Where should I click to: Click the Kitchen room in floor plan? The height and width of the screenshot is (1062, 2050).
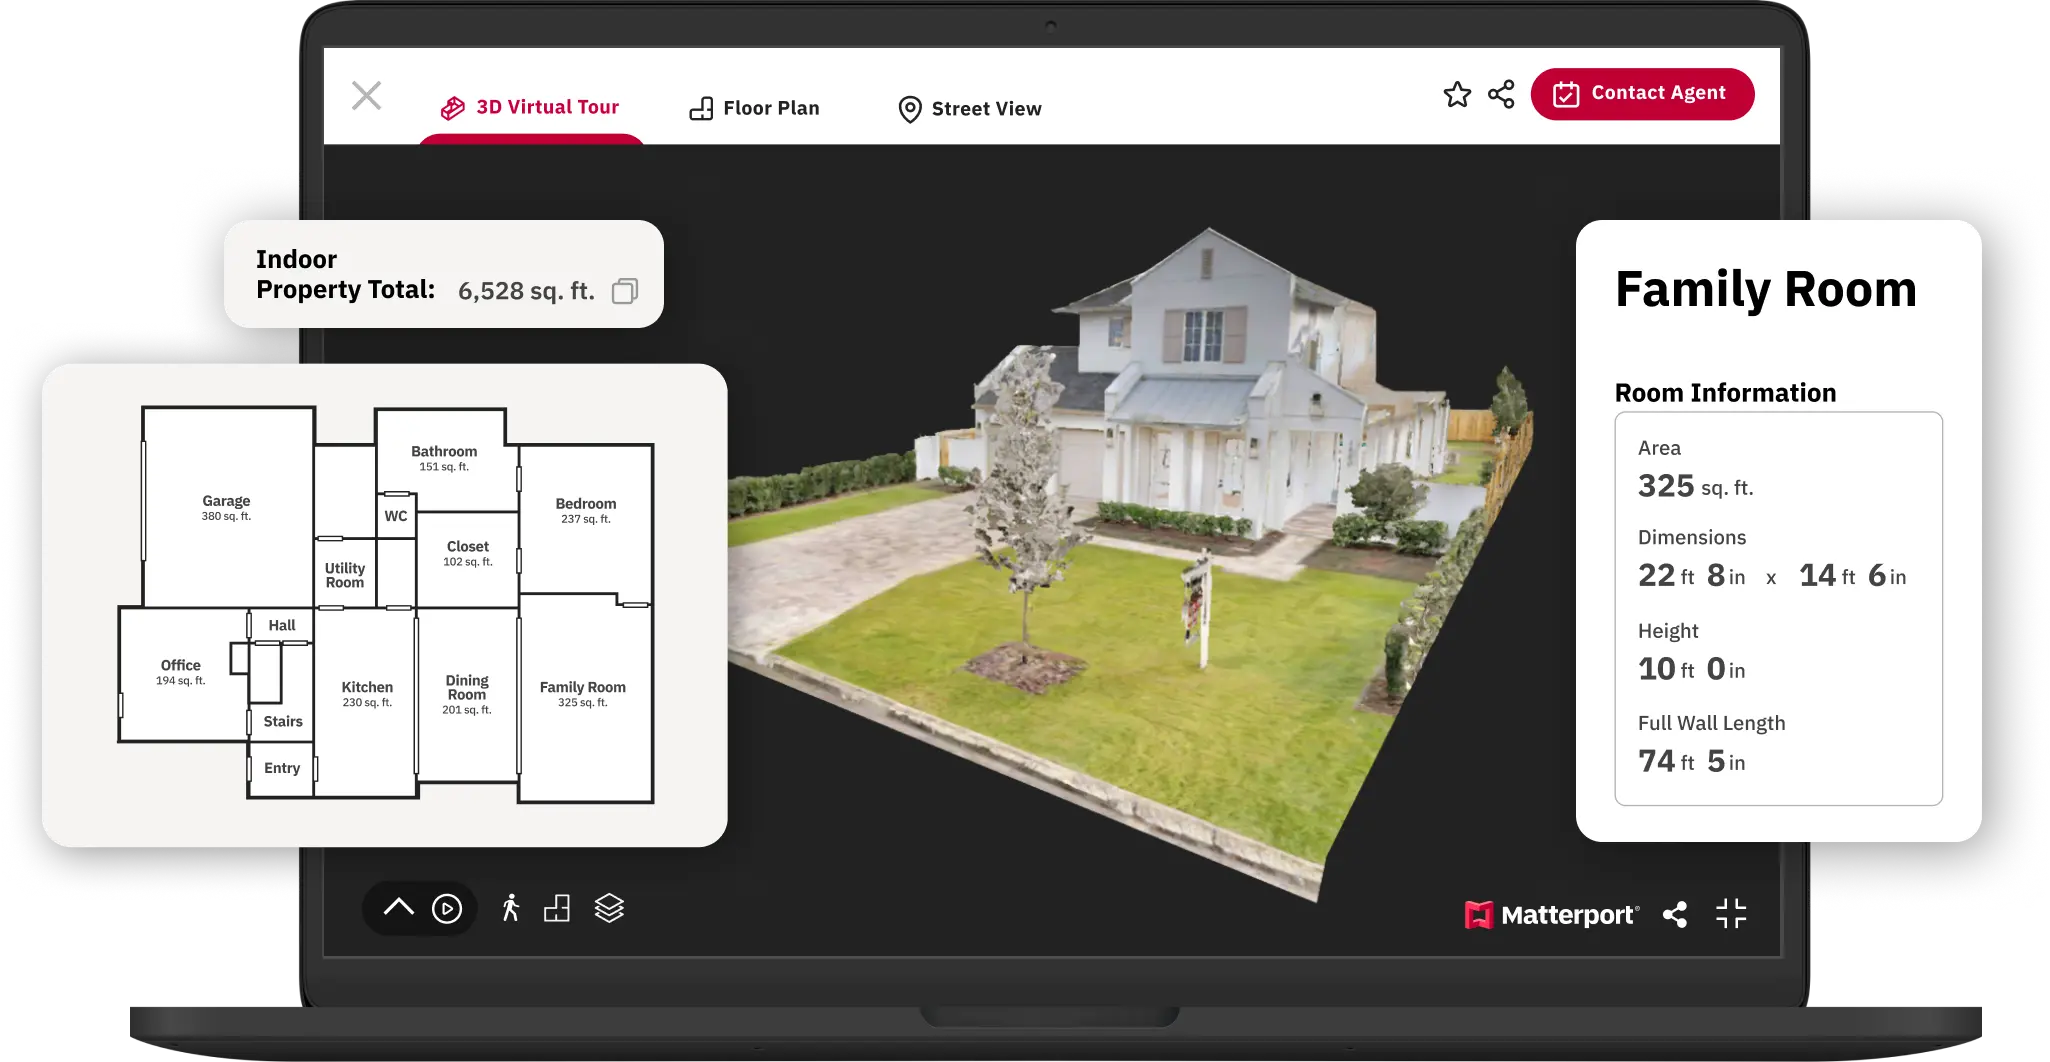(x=367, y=694)
